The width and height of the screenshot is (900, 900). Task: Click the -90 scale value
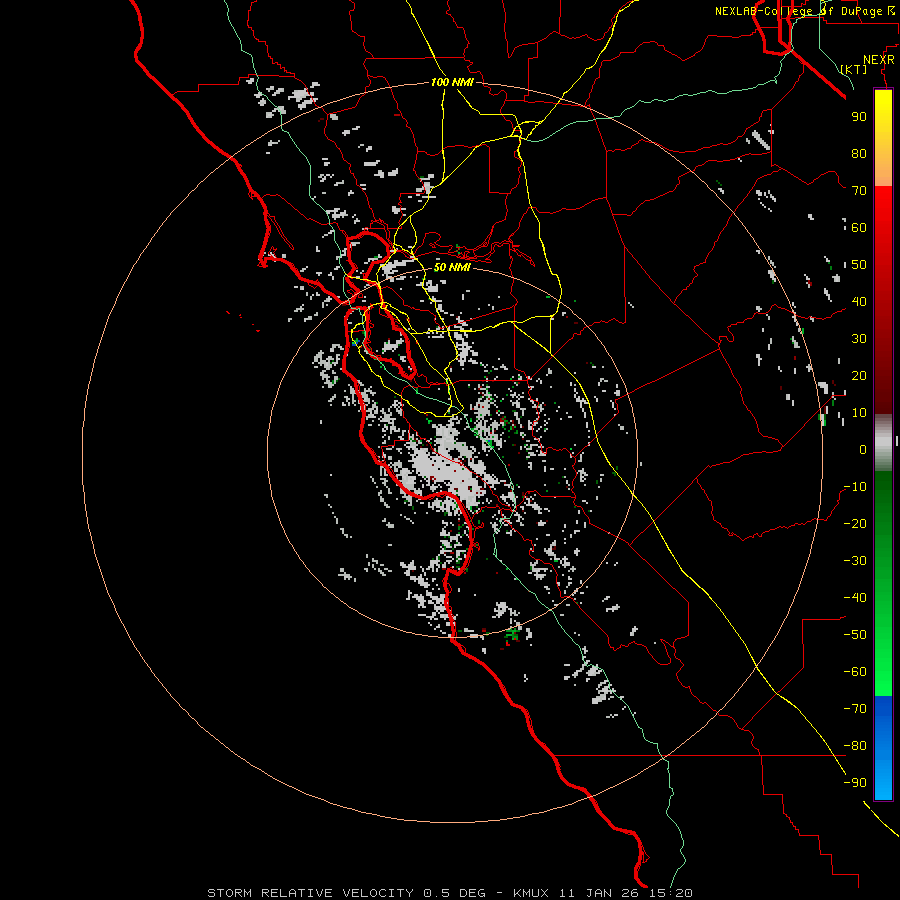pyautogui.click(x=855, y=783)
